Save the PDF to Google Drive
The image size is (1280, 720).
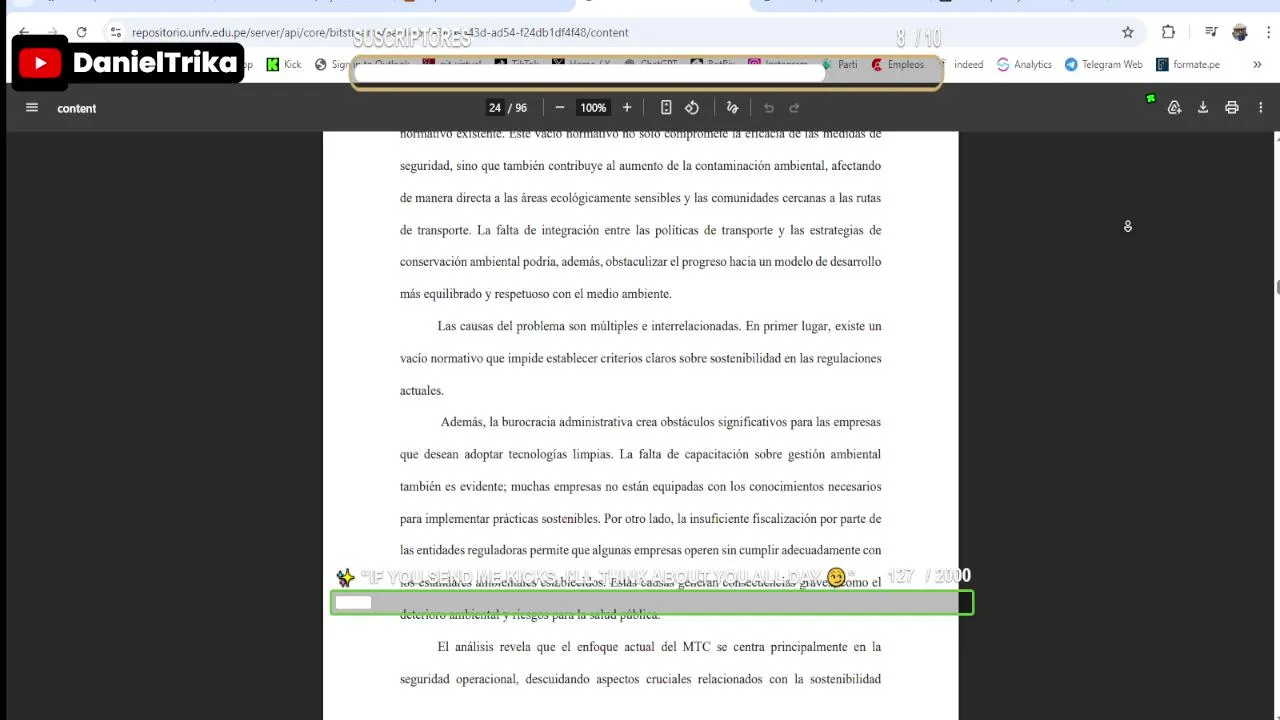[1175, 108]
